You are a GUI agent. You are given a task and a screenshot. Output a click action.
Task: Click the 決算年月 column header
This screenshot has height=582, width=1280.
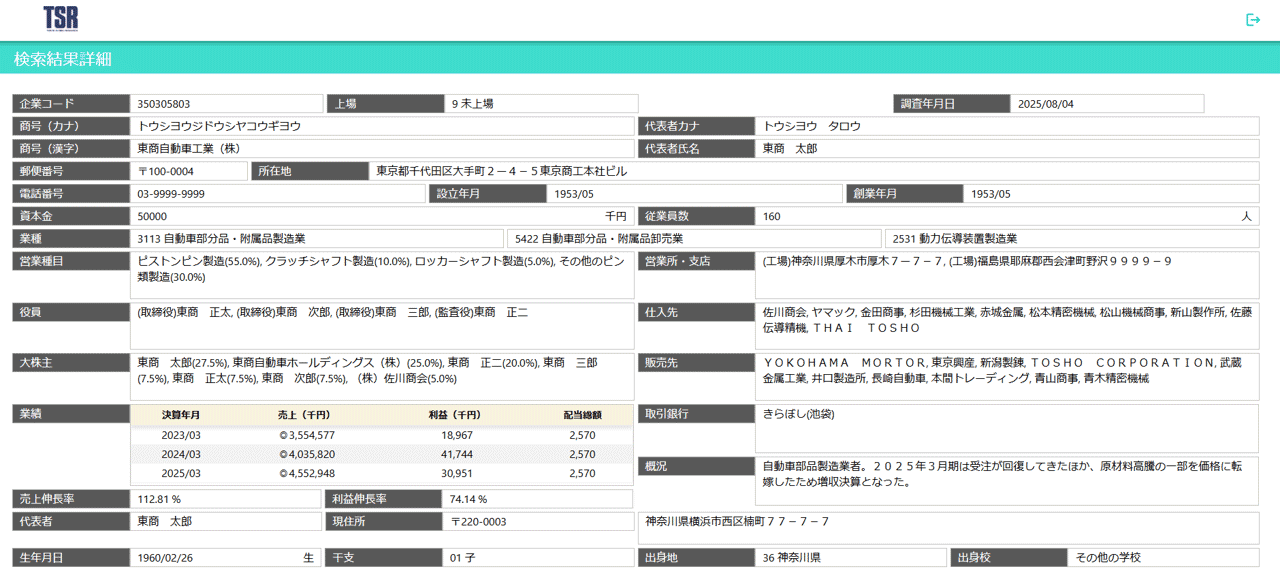(181, 415)
